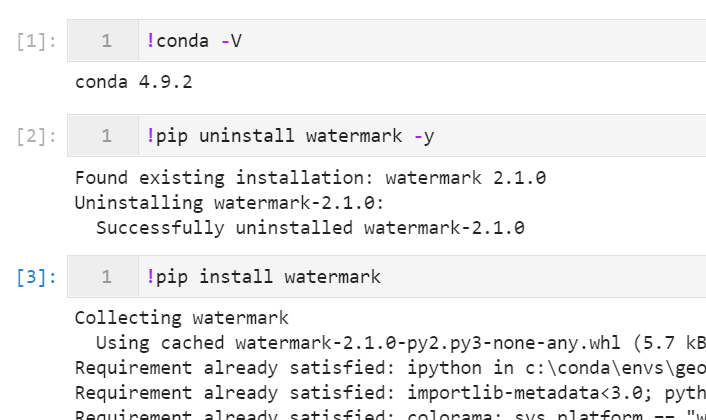Select the [2] cell prompt label
Viewport: 706px width, 420px height.
[x=36, y=136]
